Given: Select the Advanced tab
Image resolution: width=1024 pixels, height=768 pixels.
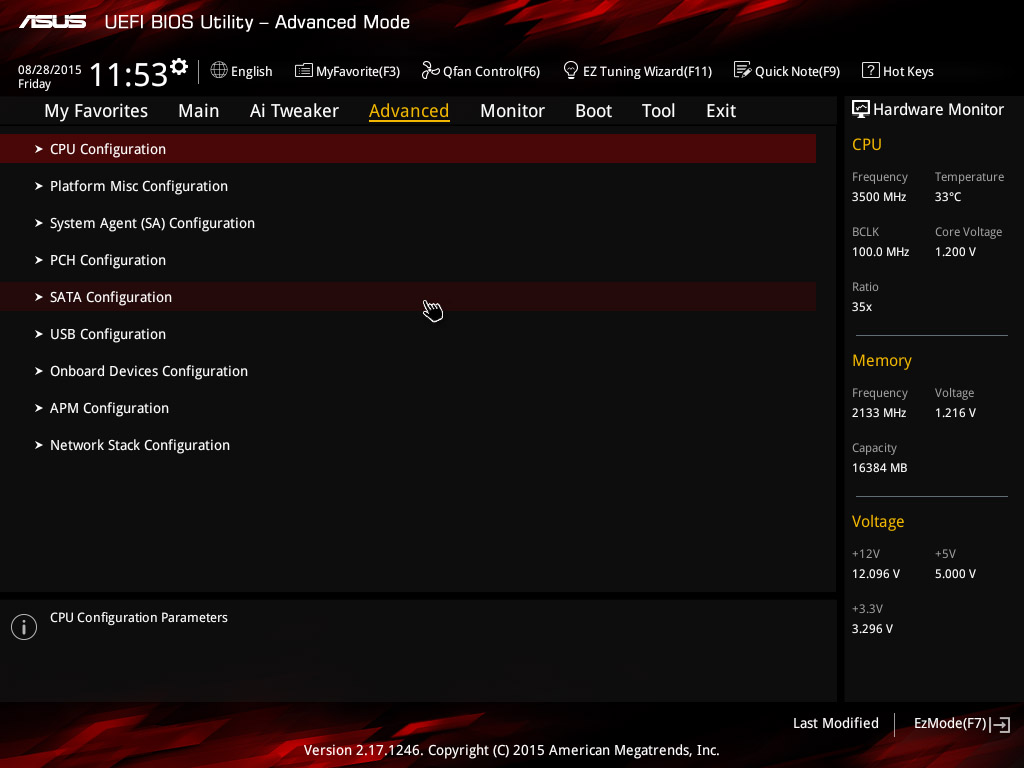Looking at the screenshot, I should click(x=409, y=111).
